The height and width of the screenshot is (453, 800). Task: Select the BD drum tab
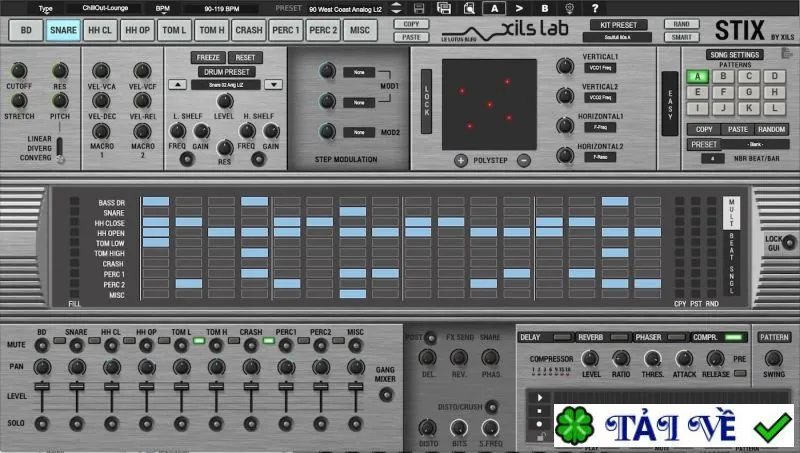coord(26,30)
